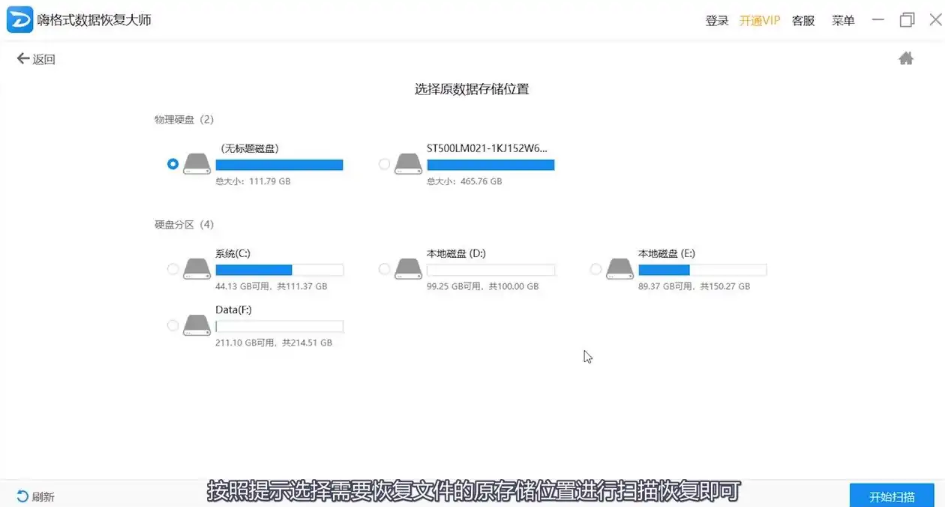945x507 pixels.
Task: Click the 本地磁盘 (D:) drive icon
Action: point(408,268)
